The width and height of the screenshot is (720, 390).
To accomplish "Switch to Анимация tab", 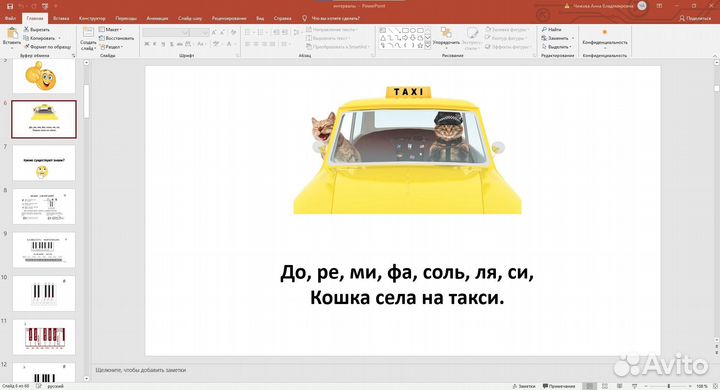I will click(x=157, y=18).
